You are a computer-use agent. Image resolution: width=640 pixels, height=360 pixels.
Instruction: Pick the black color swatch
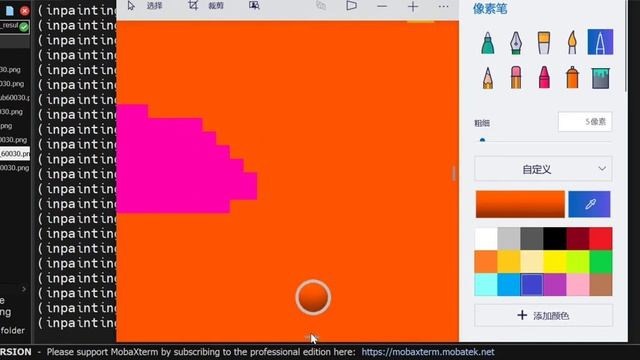(x=554, y=239)
